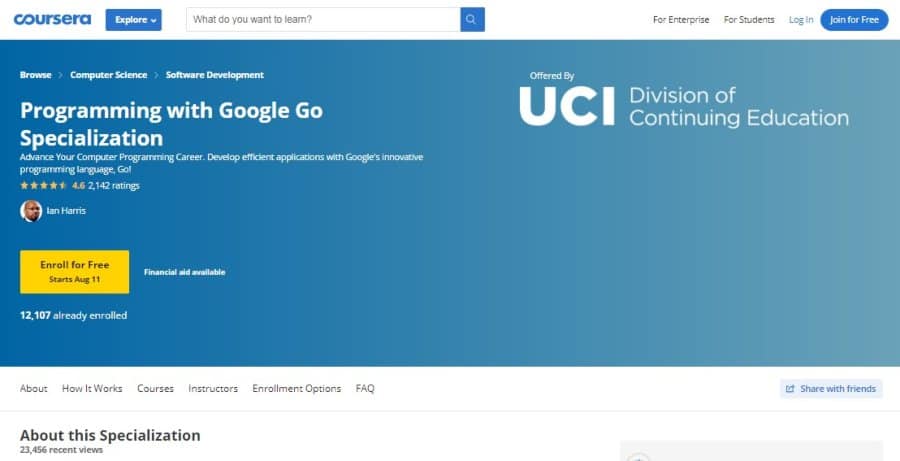Click the 'Programming with Google Go Specialization' title
This screenshot has width=900, height=461.
pos(171,124)
